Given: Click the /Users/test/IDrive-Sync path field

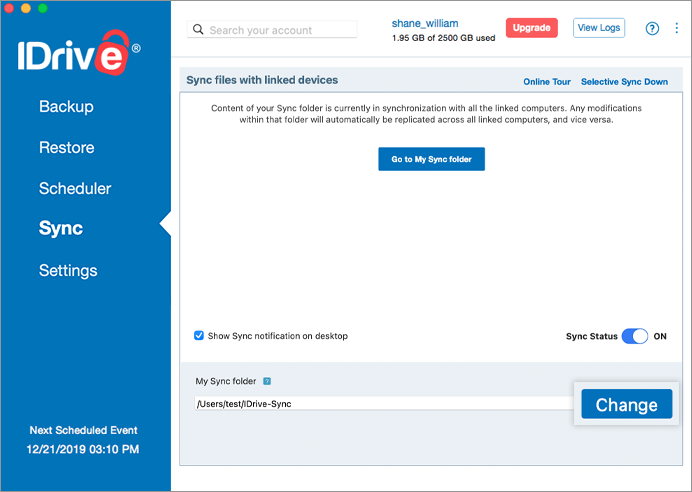Looking at the screenshot, I should point(384,403).
